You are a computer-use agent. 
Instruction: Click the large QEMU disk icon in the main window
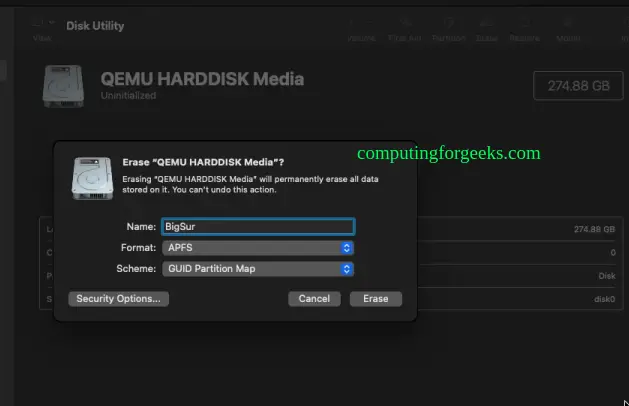click(x=63, y=86)
